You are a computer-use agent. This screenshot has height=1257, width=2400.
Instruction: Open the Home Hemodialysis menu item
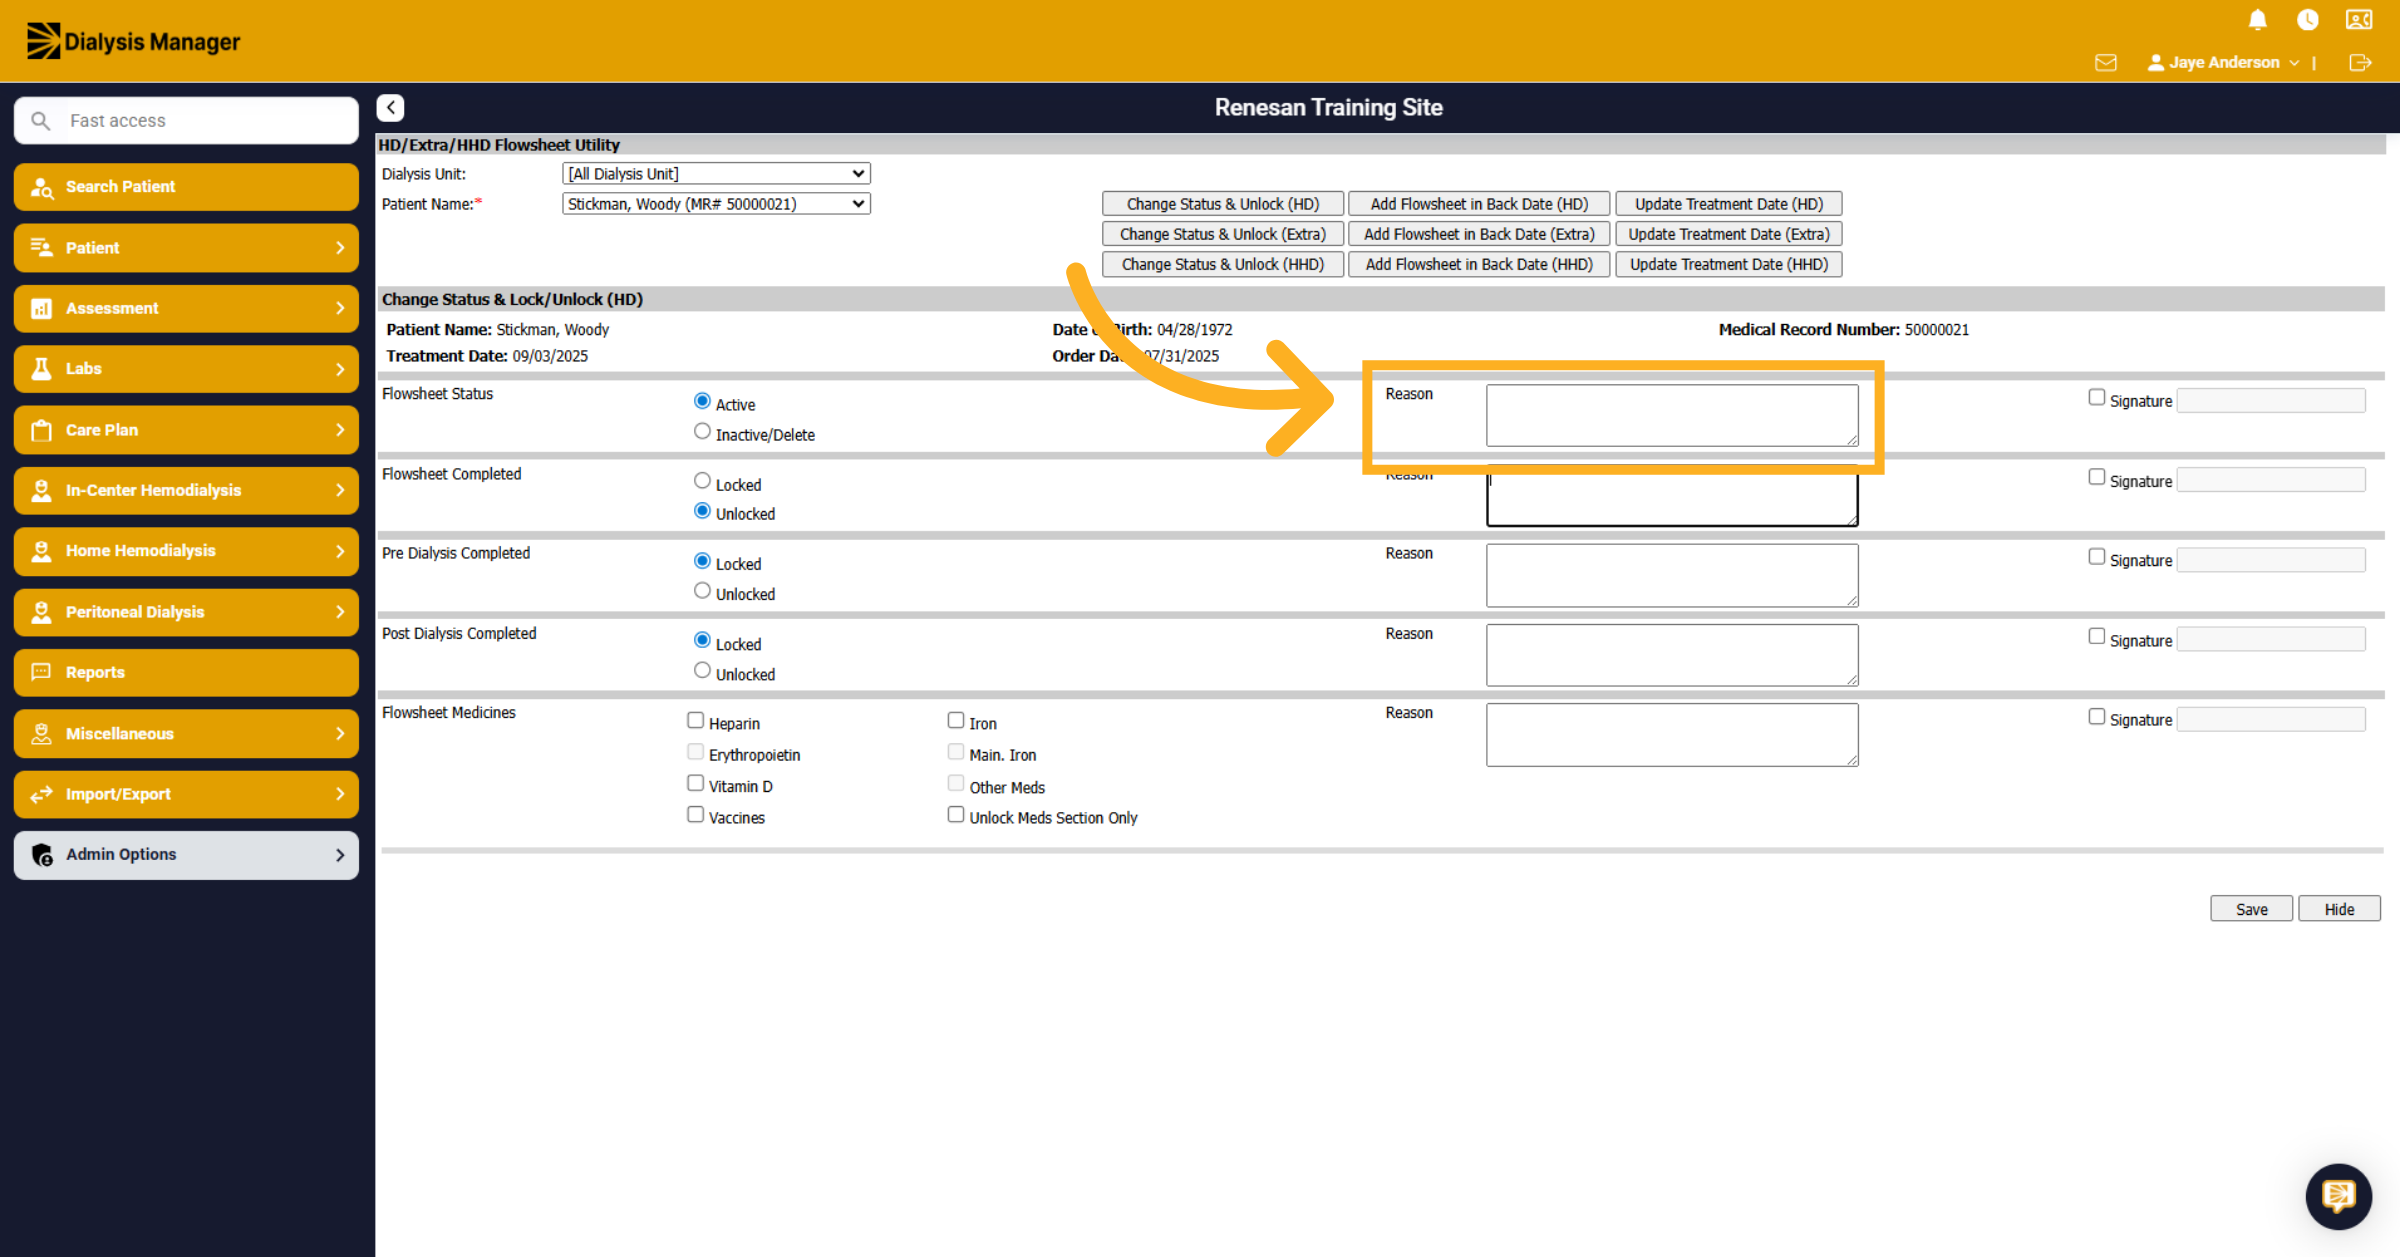tap(186, 551)
